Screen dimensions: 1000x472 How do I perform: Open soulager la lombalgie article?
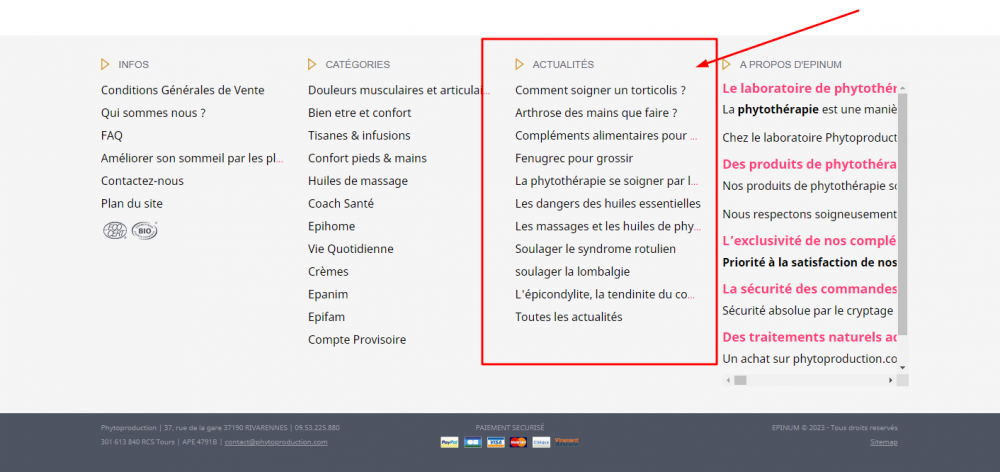pos(573,272)
